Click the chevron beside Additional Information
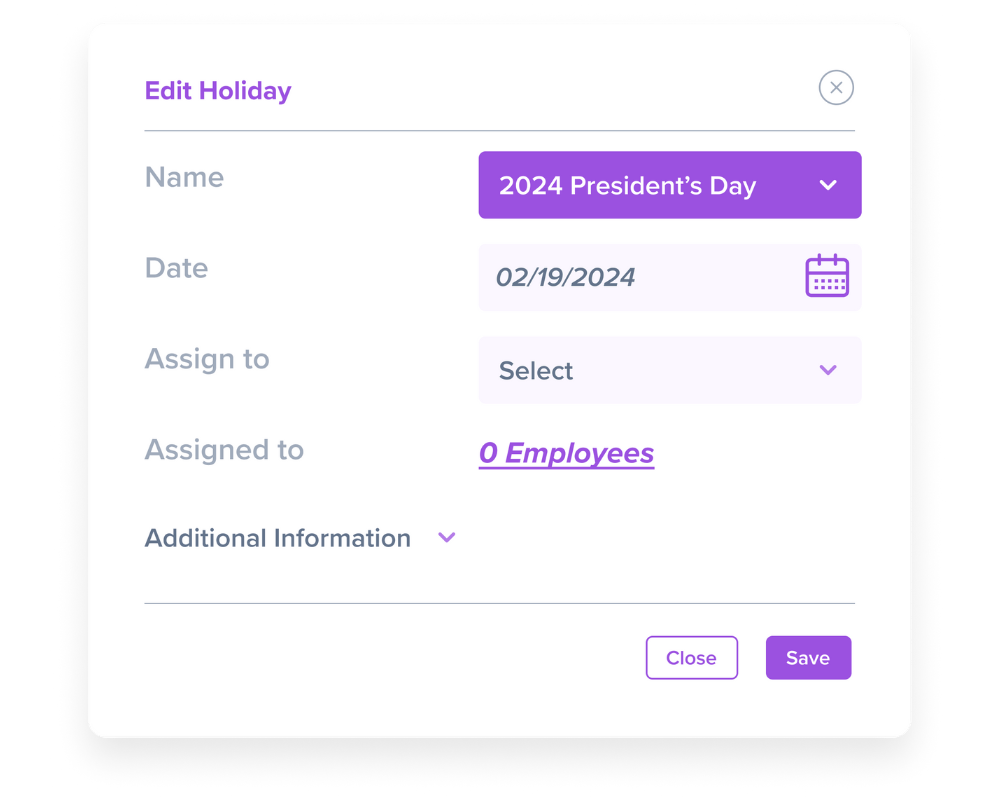 447,538
